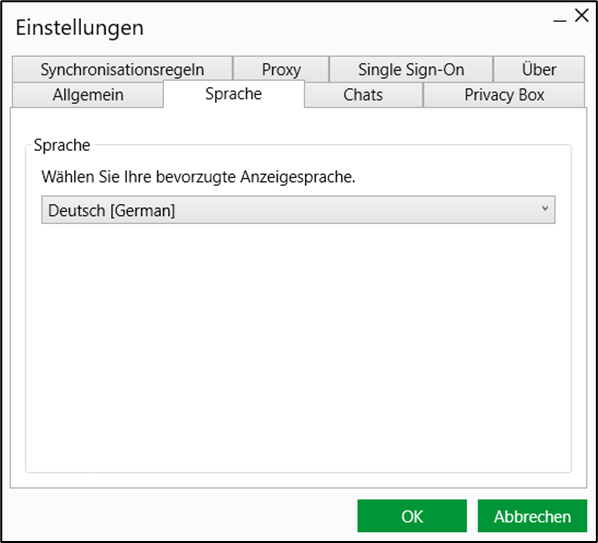Click the chevron arrow of language dropdown
Viewport: 598px width, 543px height.
pos(545,209)
